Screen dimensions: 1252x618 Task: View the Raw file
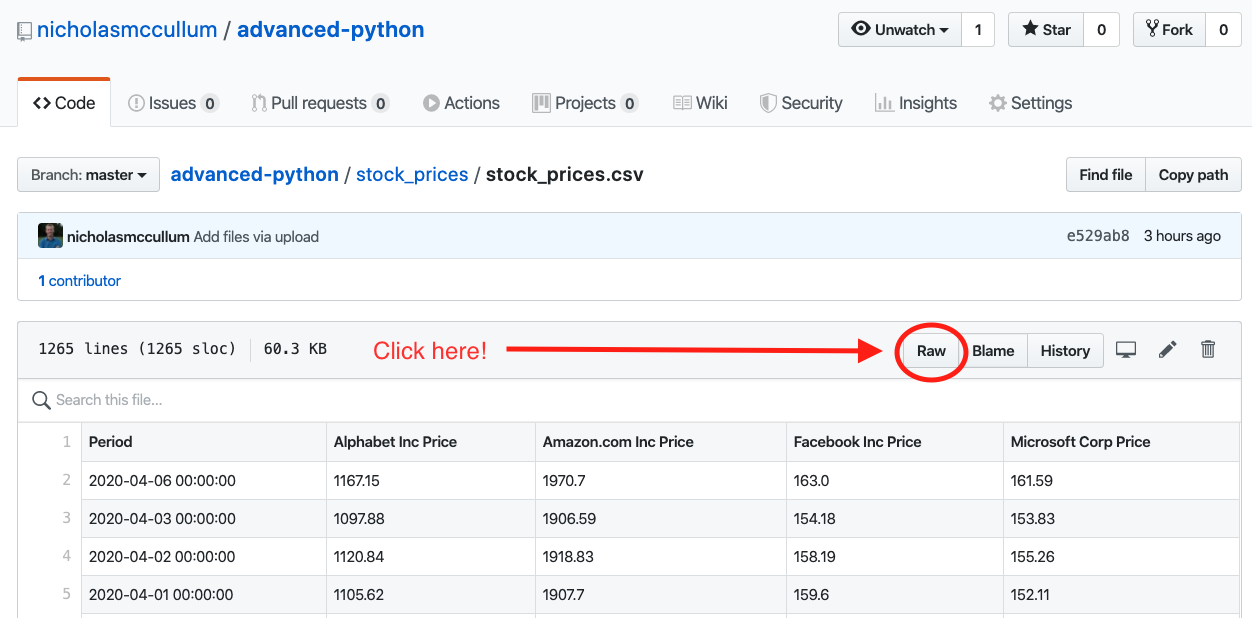pos(931,351)
